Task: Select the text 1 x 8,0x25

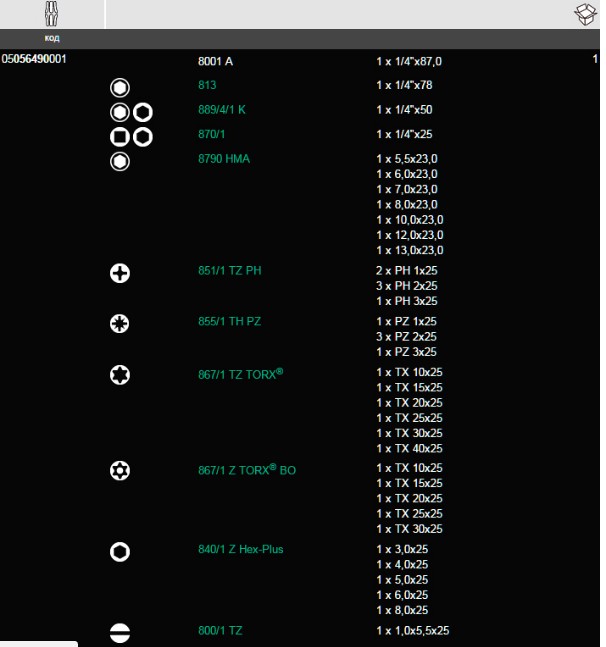Action: click(402, 610)
